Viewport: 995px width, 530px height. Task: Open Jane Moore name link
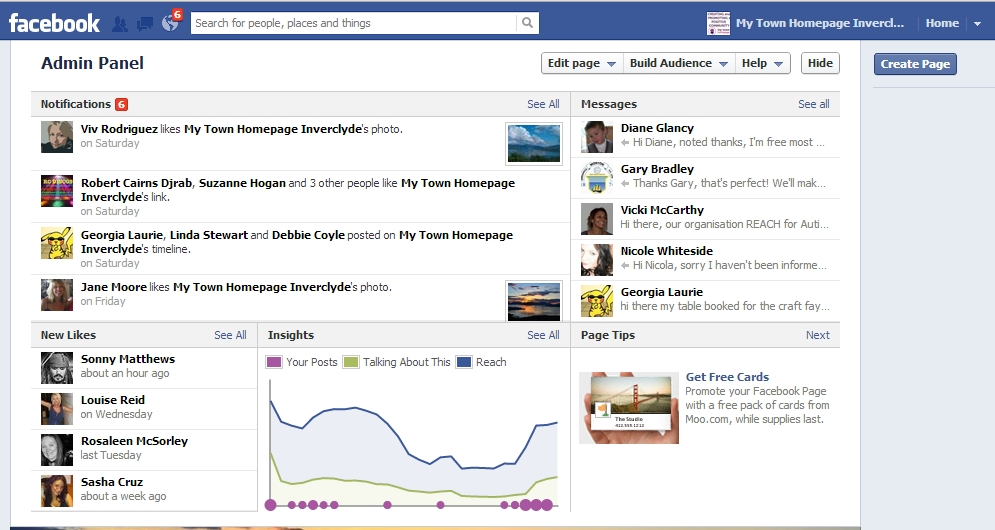click(x=114, y=287)
